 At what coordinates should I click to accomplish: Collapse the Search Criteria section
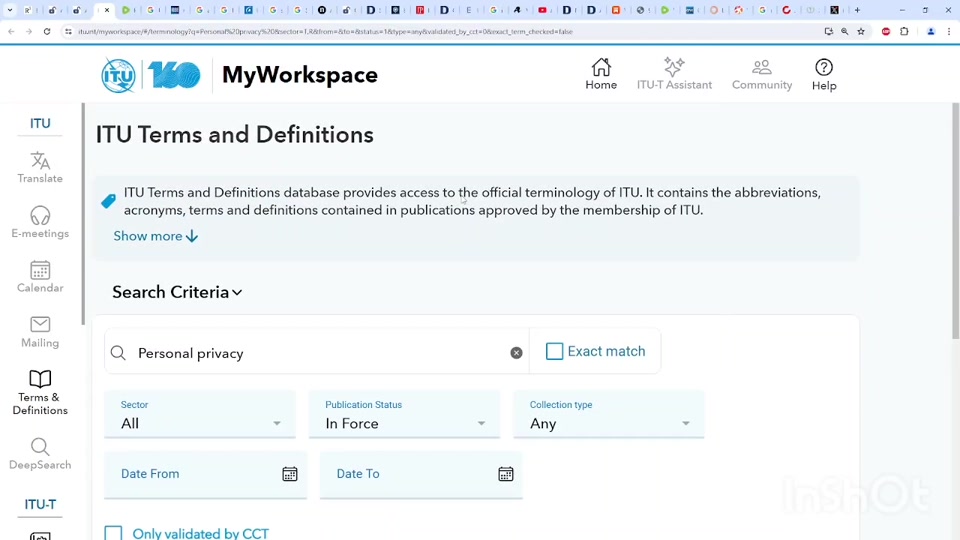(x=177, y=292)
